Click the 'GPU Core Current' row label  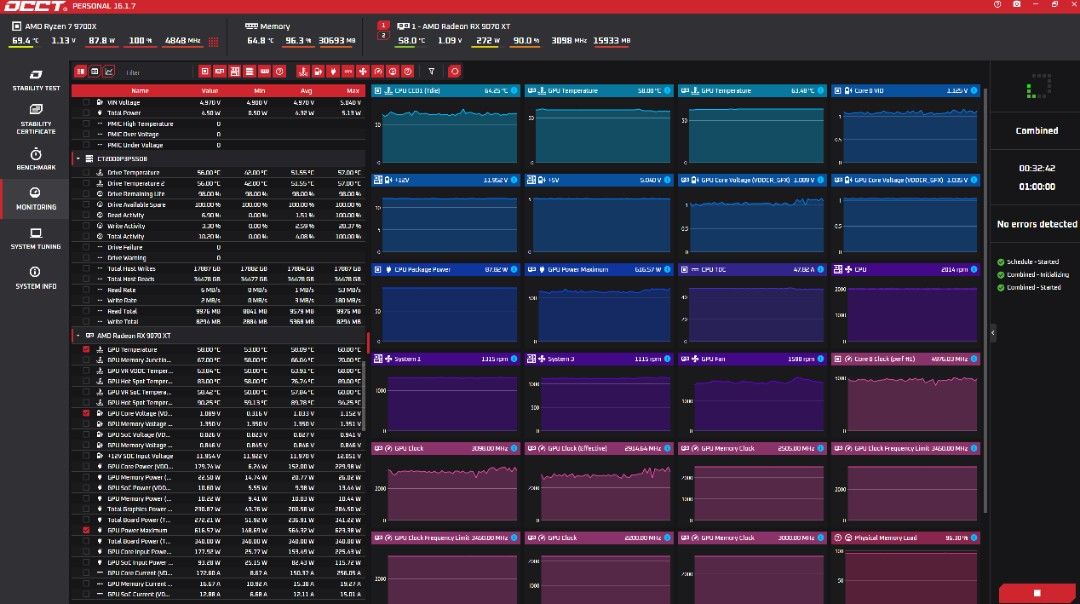pyautogui.click(x=138, y=573)
